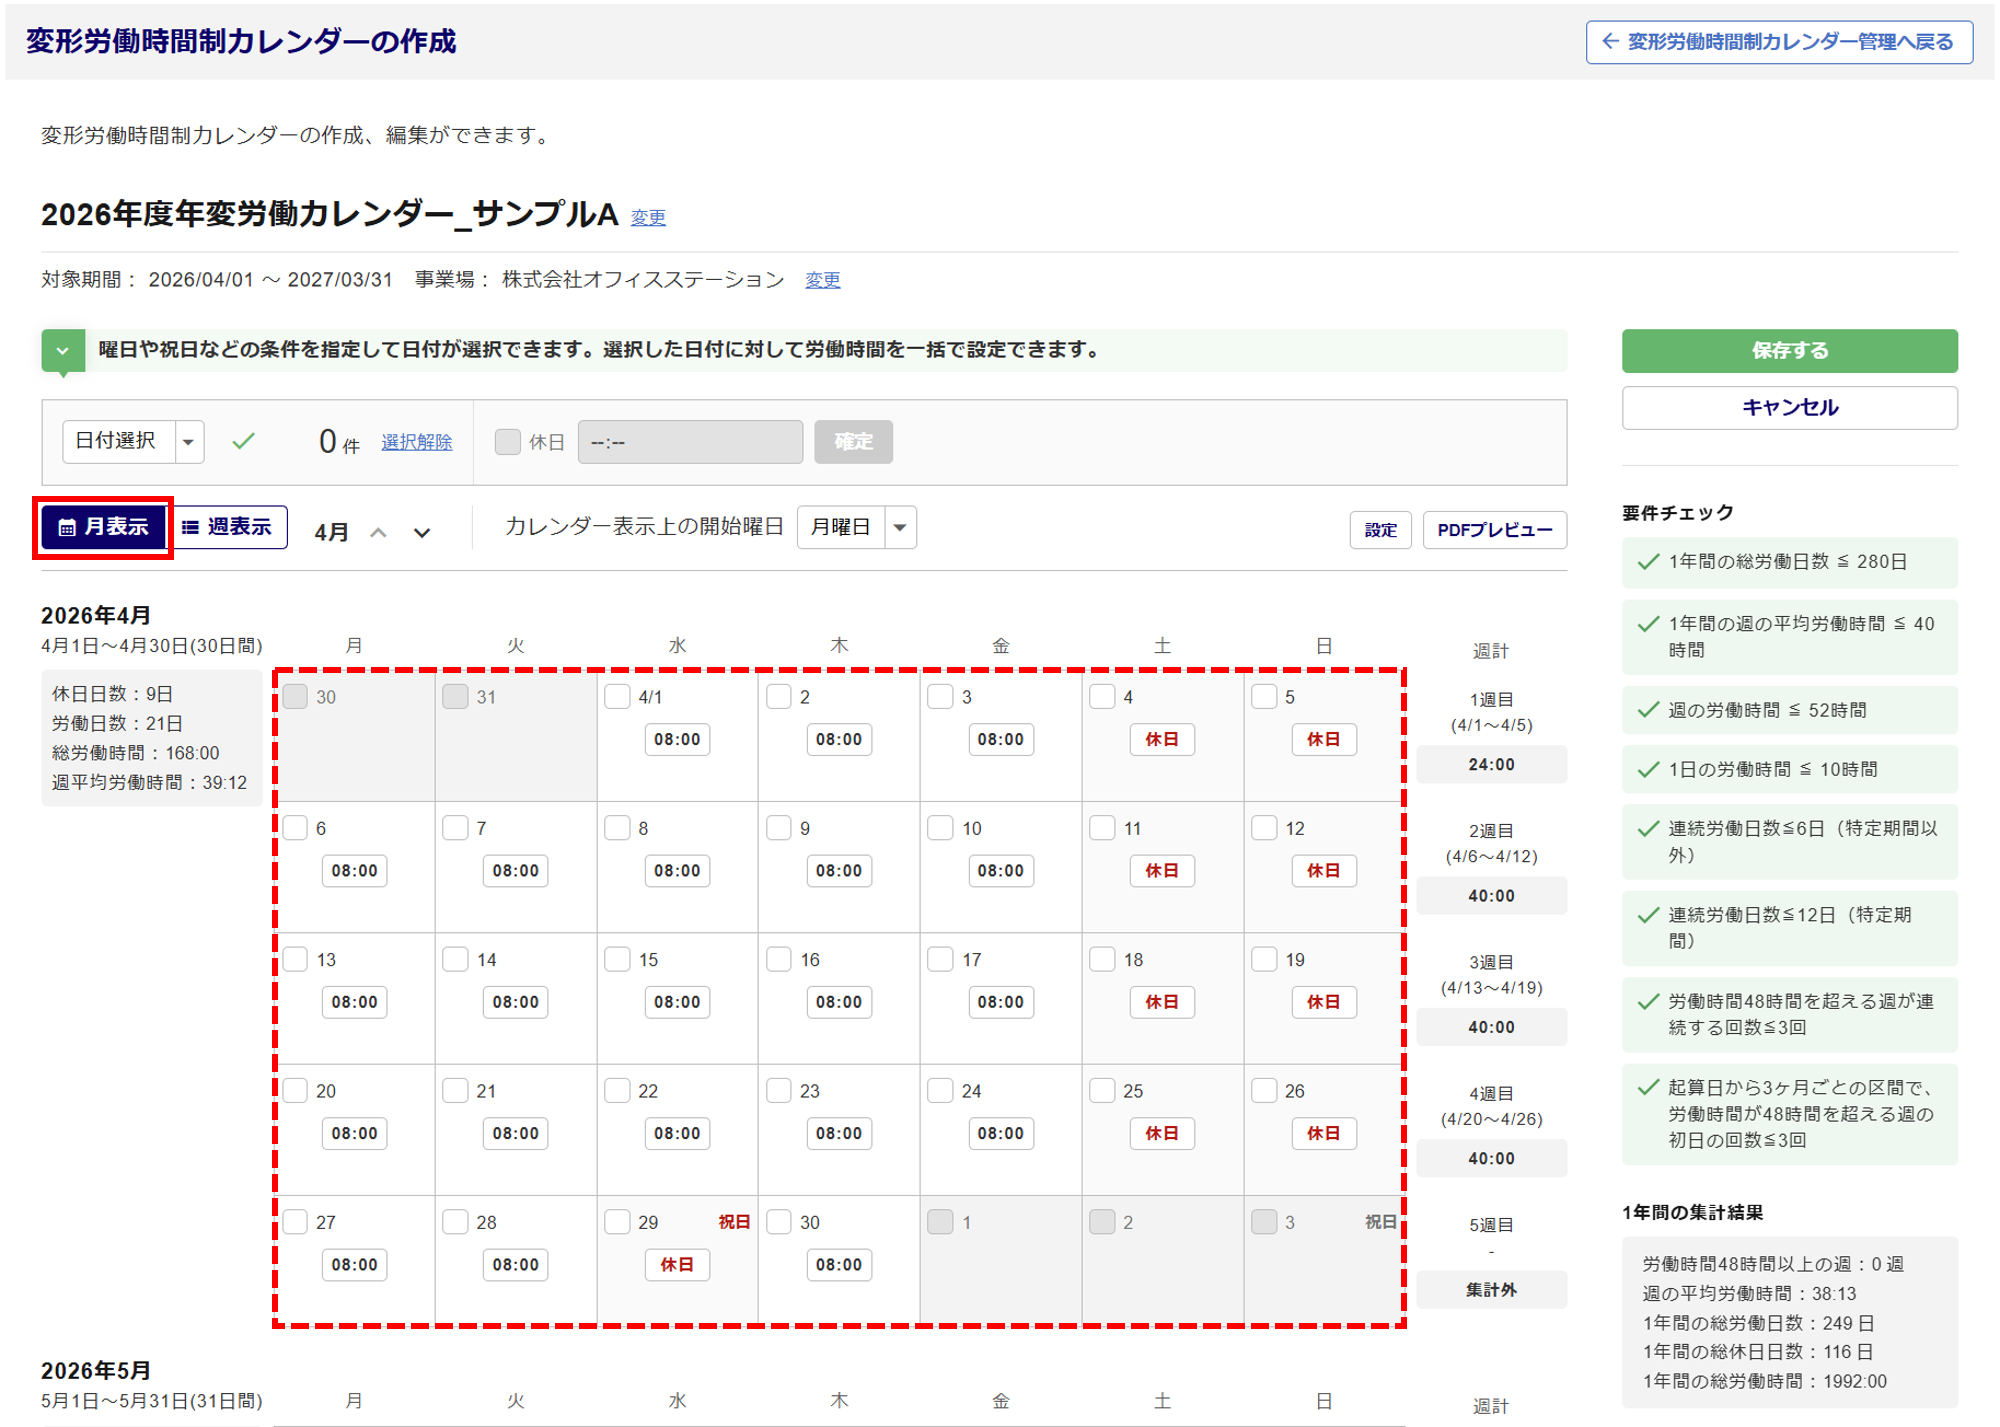2000x1427 pixels.
Task: Check the box for April 29 holiday
Action: [x=617, y=1222]
